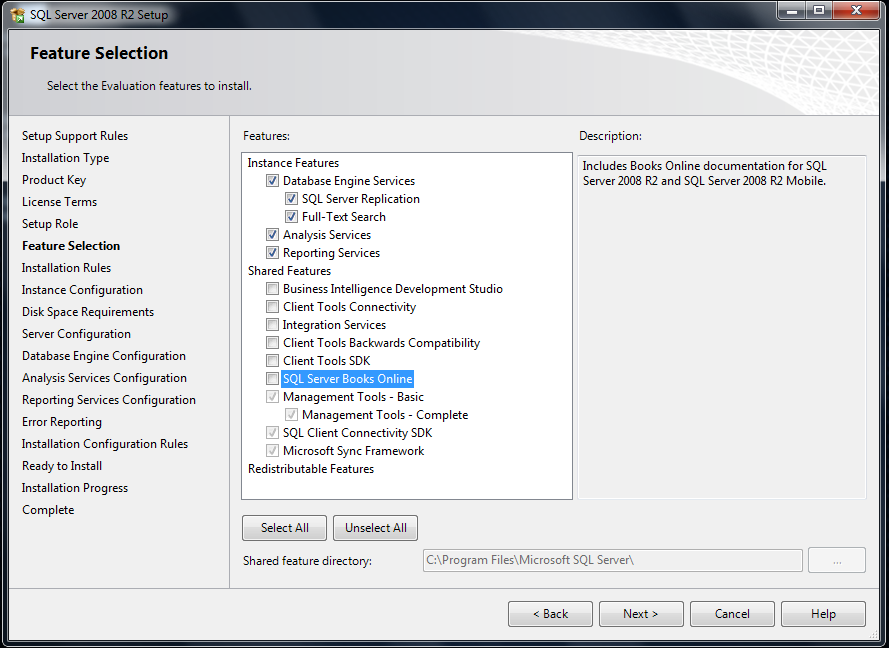Select Instance Configuration step
Screen dimensions: 889x648
(82, 290)
